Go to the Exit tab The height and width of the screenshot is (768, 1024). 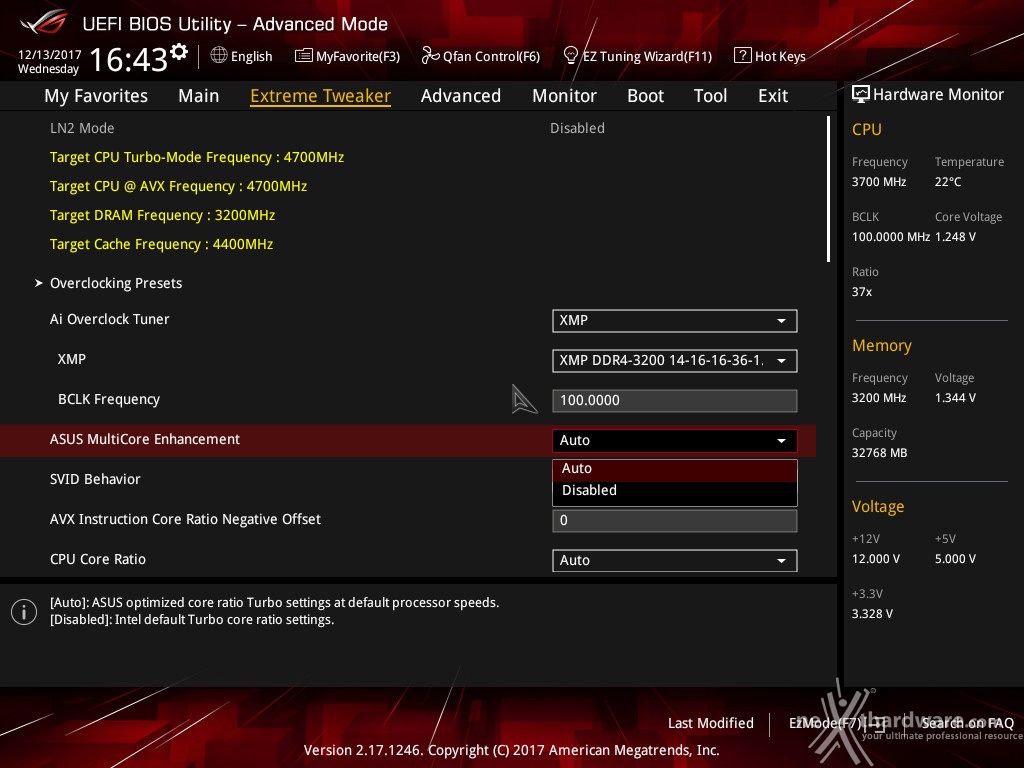click(x=773, y=96)
